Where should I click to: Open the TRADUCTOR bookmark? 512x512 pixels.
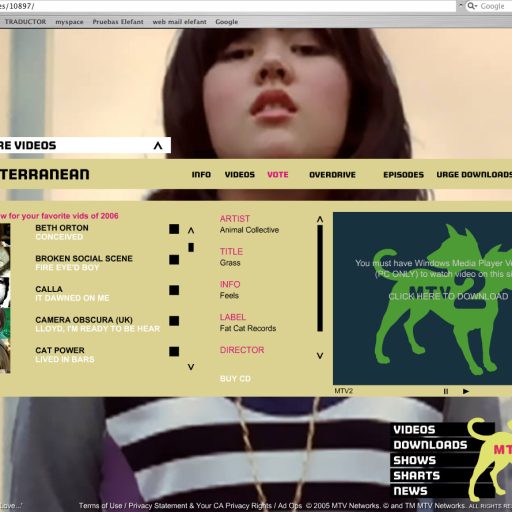(25, 22)
